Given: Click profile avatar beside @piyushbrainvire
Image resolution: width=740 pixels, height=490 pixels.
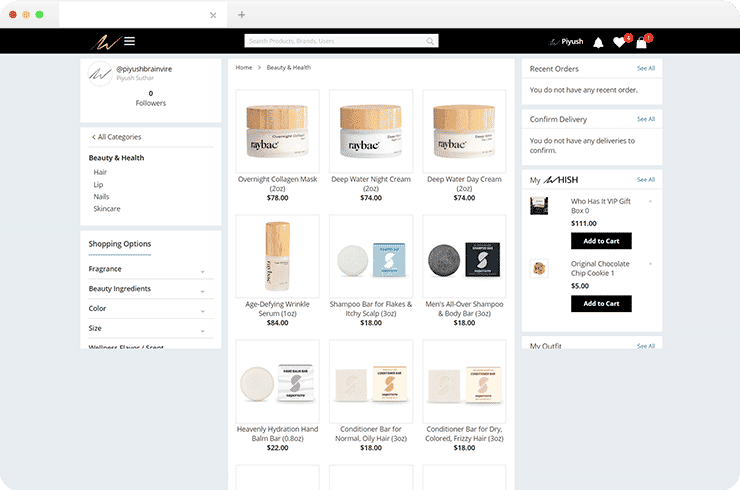Looking at the screenshot, I should (100, 73).
